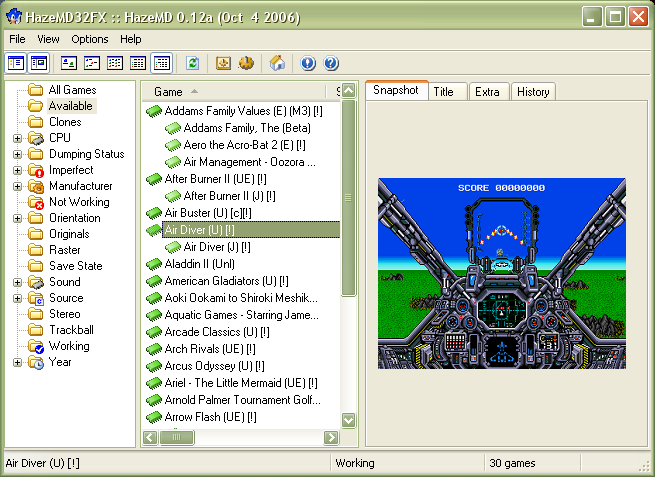
Task: Expand the CPU folder node
Action: pos(18,138)
